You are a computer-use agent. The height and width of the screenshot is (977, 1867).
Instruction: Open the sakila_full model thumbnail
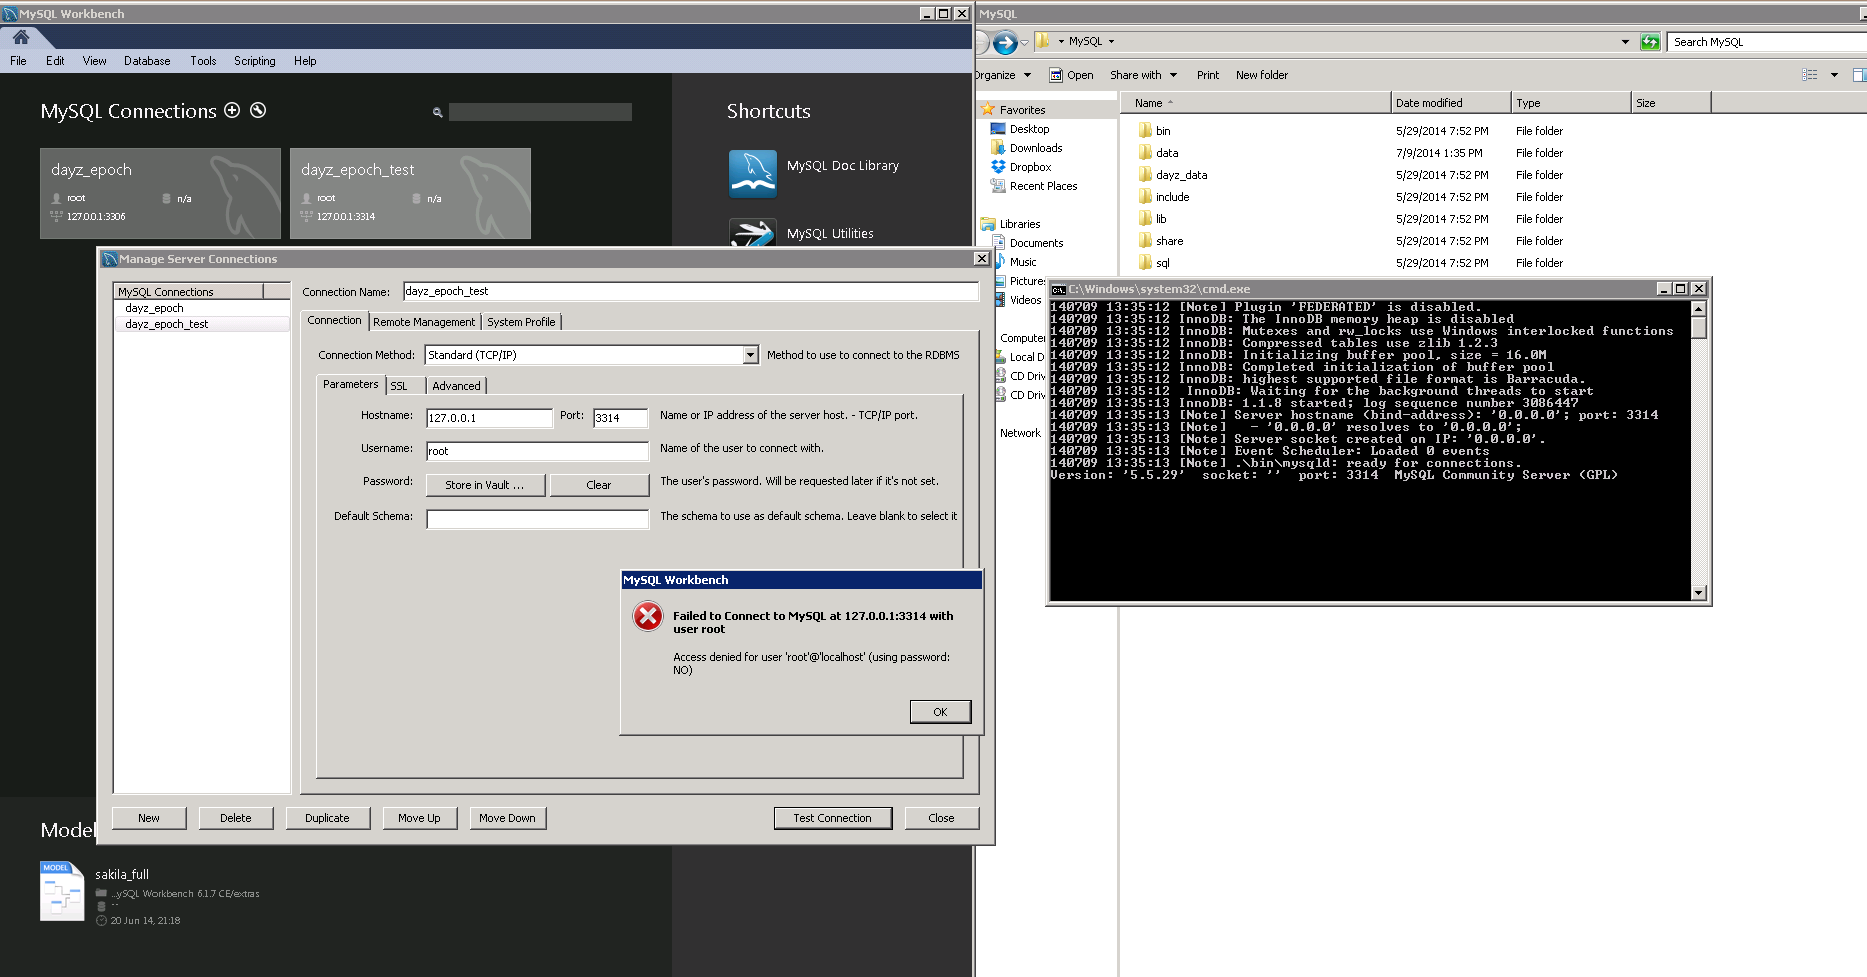[x=62, y=891]
